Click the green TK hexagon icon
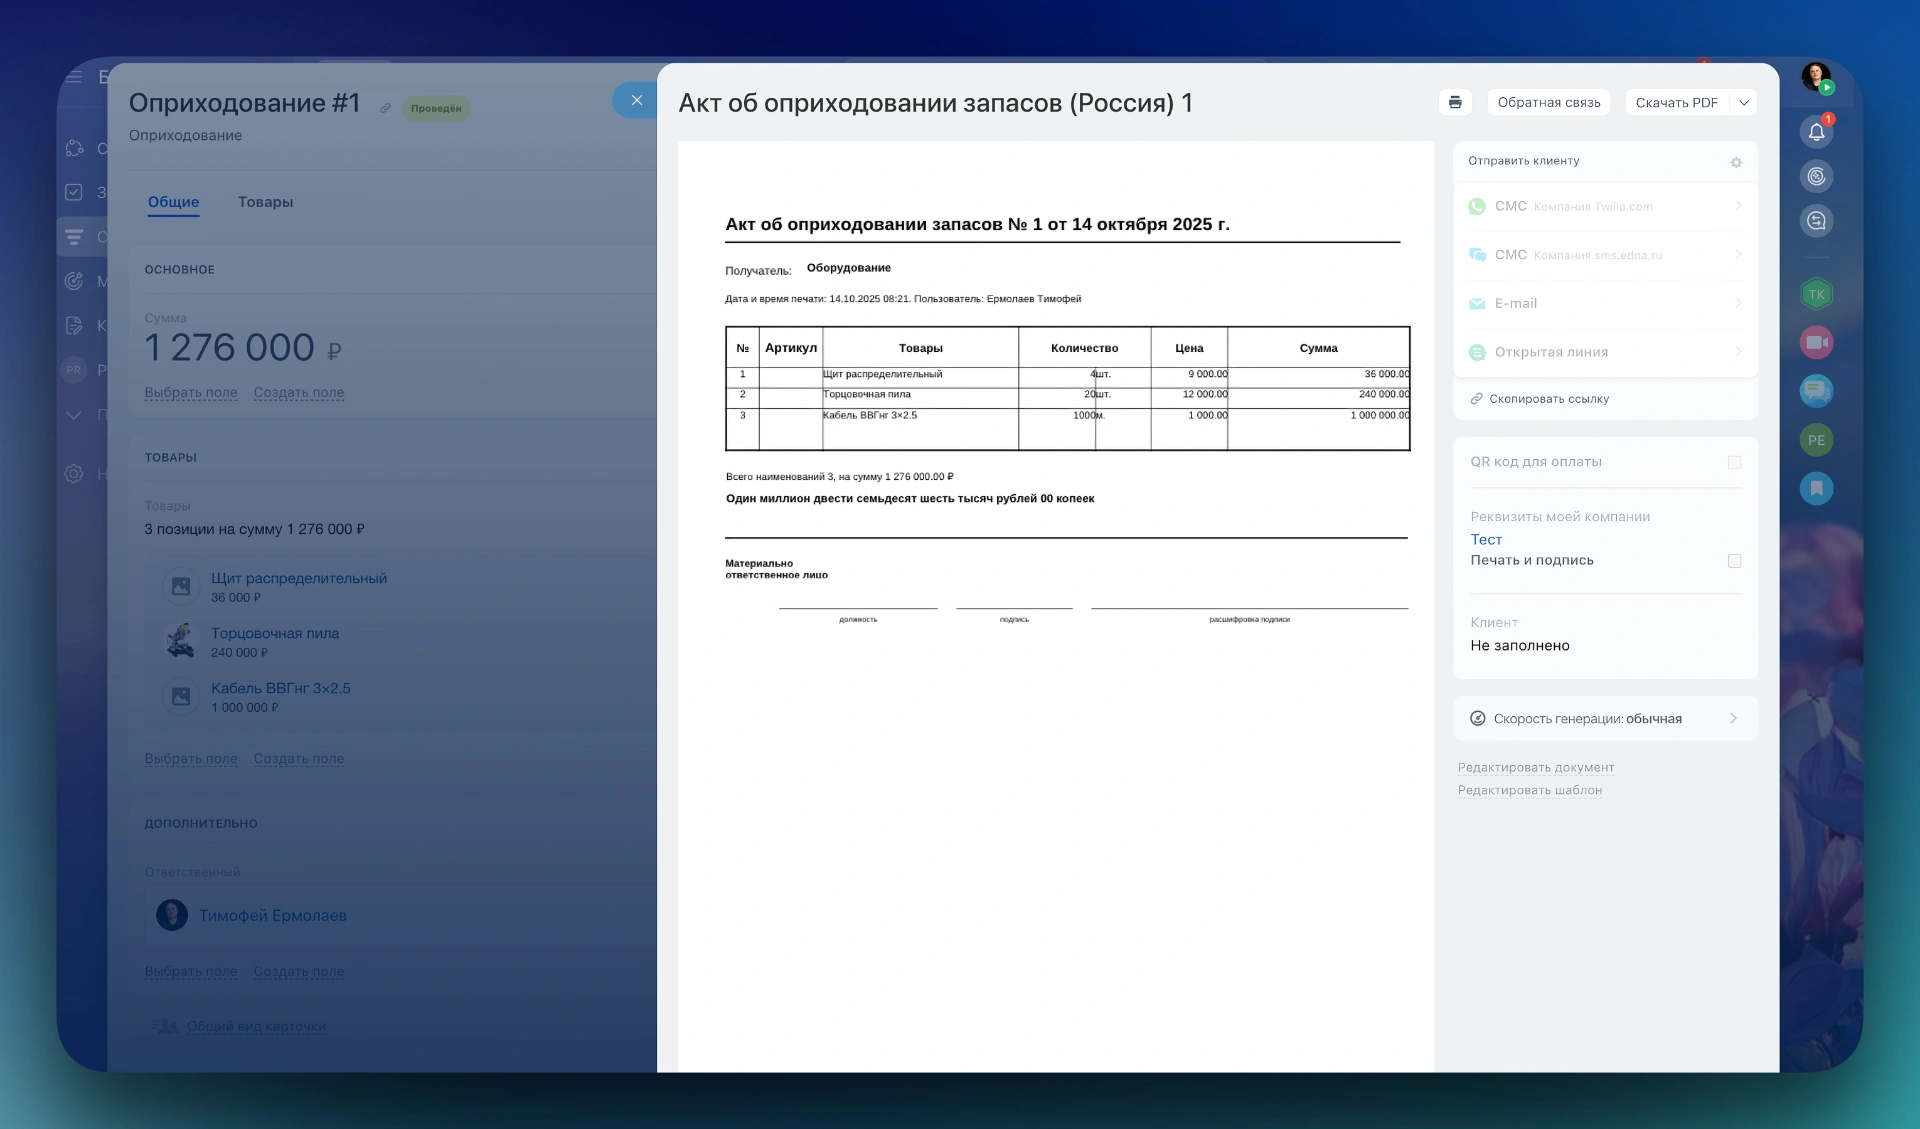1920x1129 pixels. coord(1816,294)
